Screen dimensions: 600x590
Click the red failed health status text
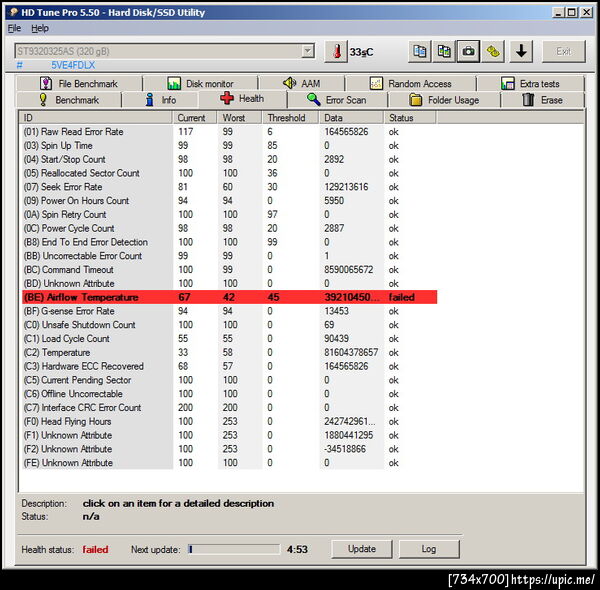(95, 549)
